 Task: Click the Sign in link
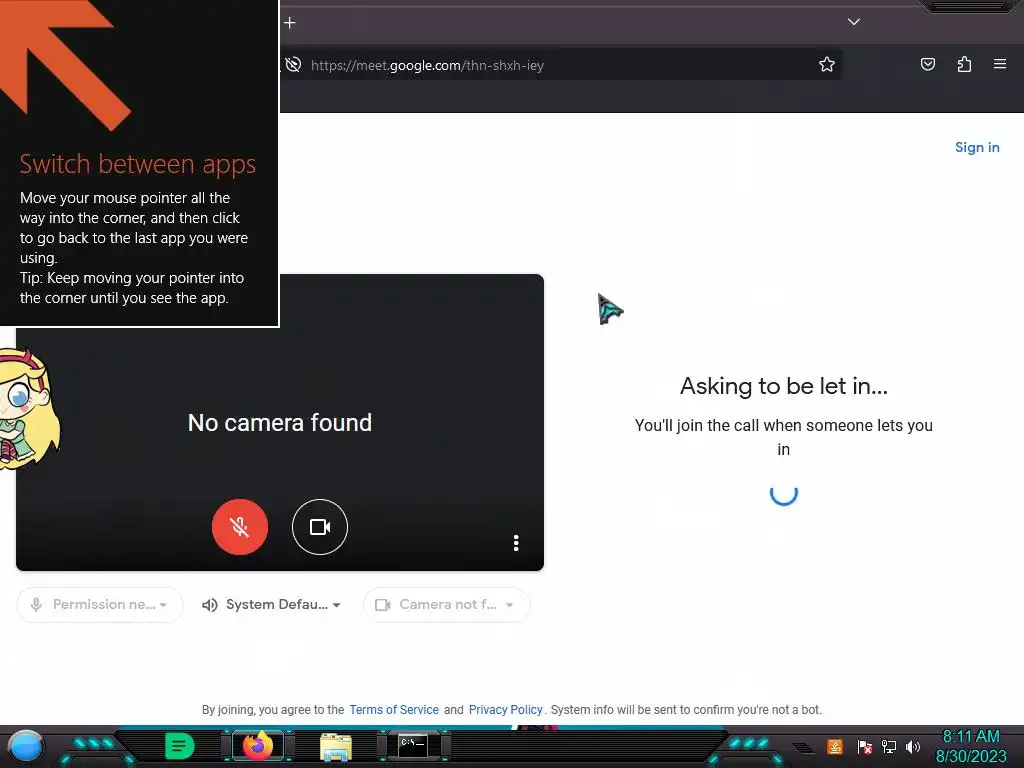pyautogui.click(x=977, y=148)
